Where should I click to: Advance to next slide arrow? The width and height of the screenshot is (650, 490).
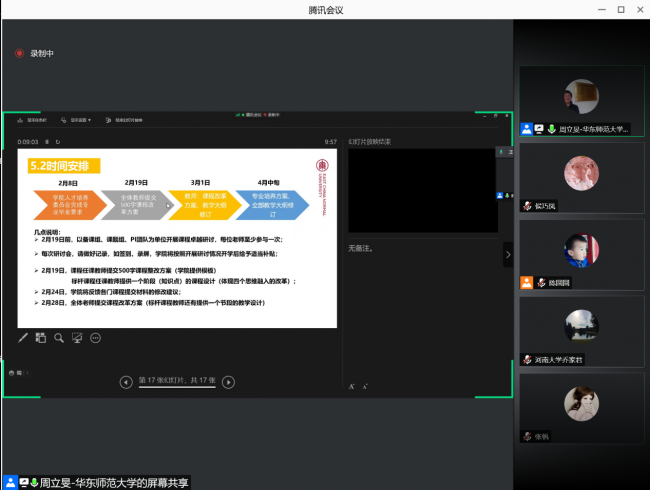[x=229, y=381]
